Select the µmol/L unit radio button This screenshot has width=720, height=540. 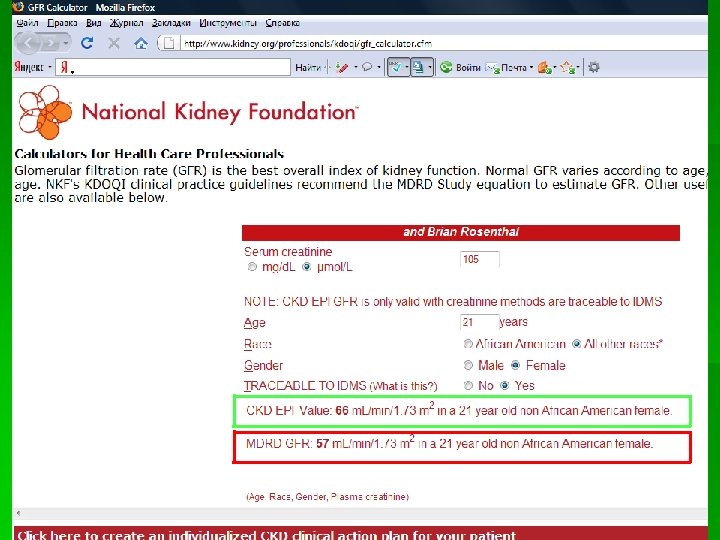pyautogui.click(x=306, y=267)
